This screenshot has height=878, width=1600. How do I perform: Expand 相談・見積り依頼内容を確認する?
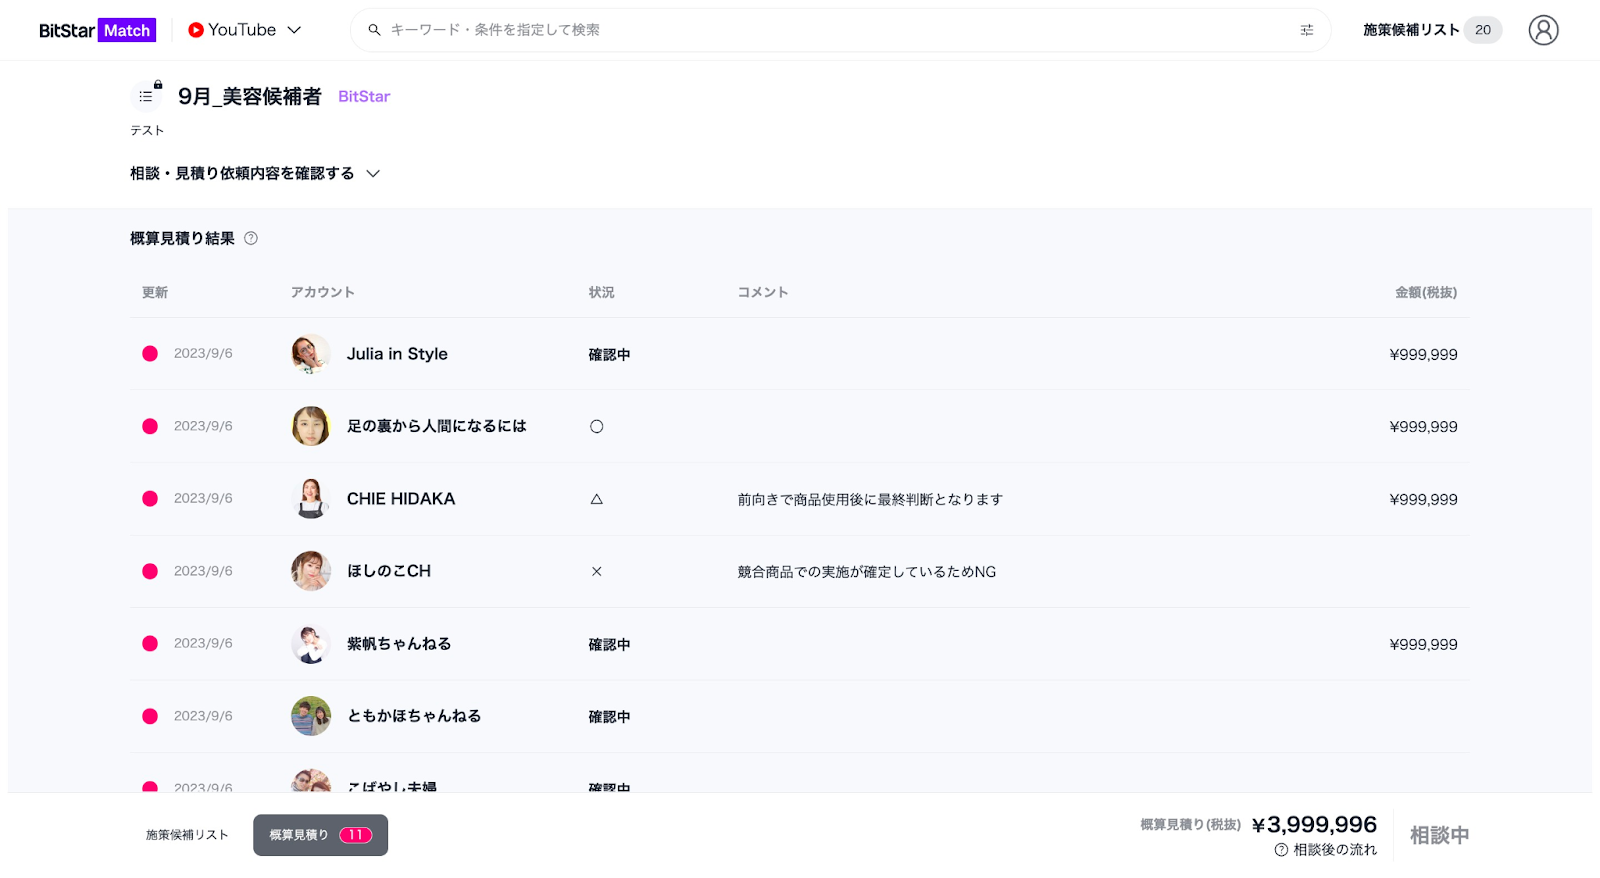pos(255,173)
